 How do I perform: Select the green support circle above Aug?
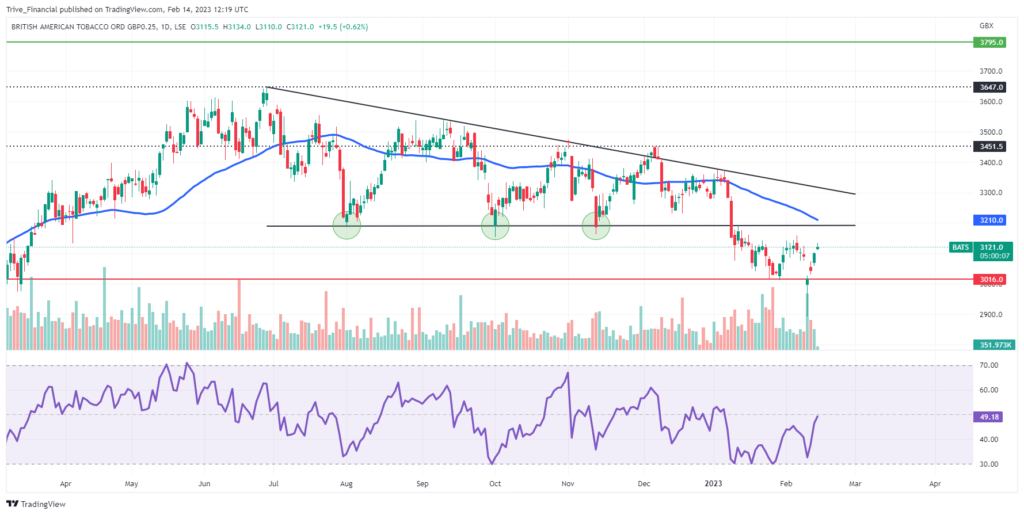pyautogui.click(x=347, y=226)
